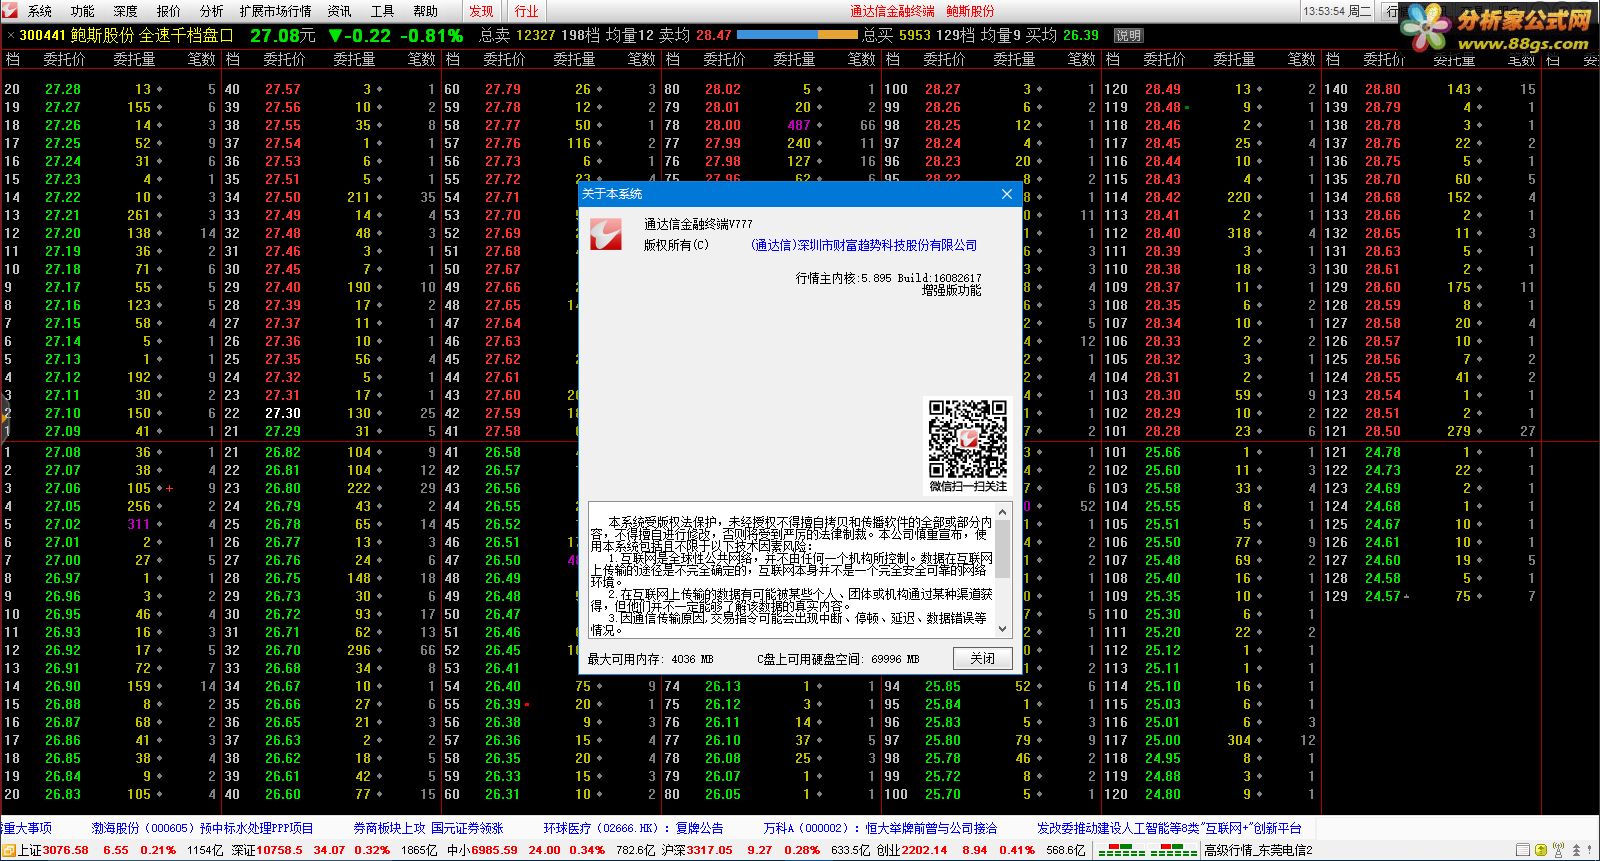Click the 深证10758.5 index in status bar
The width and height of the screenshot is (1600, 861).
[x=266, y=850]
